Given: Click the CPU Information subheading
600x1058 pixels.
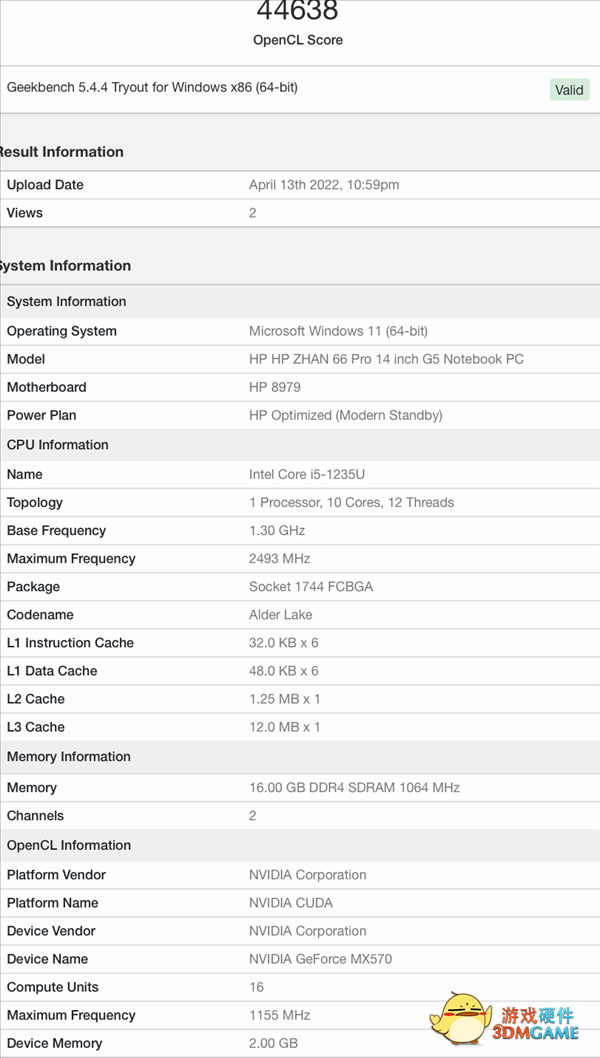Looking at the screenshot, I should pyautogui.click(x=57, y=445).
